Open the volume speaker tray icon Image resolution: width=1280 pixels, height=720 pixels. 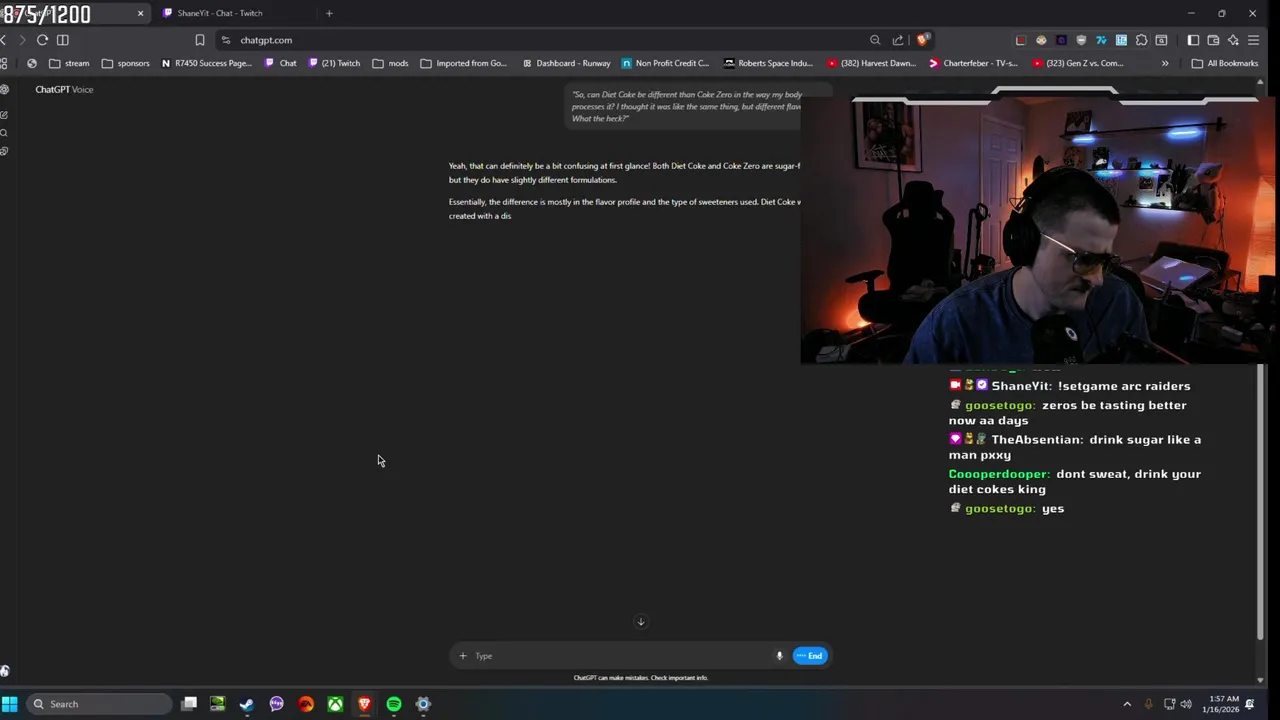(x=1186, y=704)
